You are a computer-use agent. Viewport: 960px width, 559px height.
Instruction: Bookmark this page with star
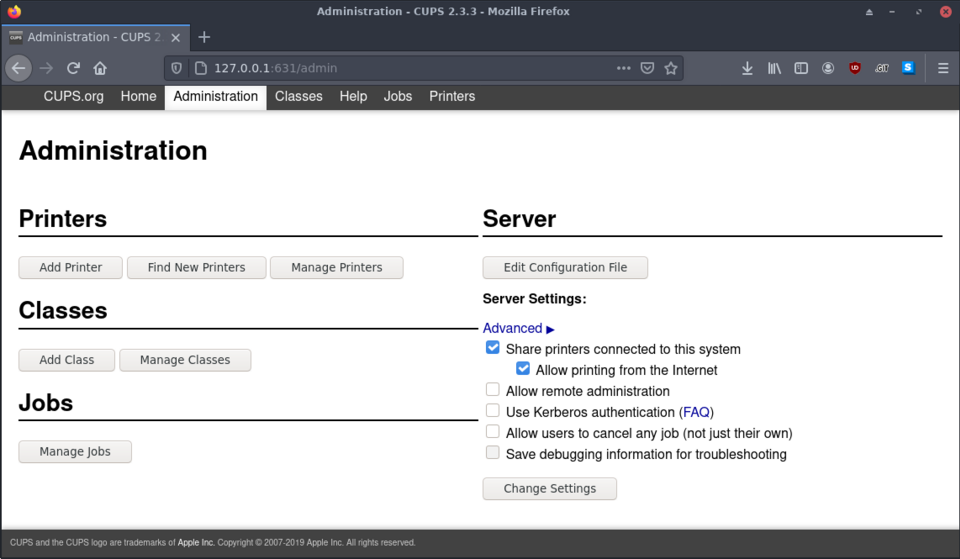click(x=671, y=68)
